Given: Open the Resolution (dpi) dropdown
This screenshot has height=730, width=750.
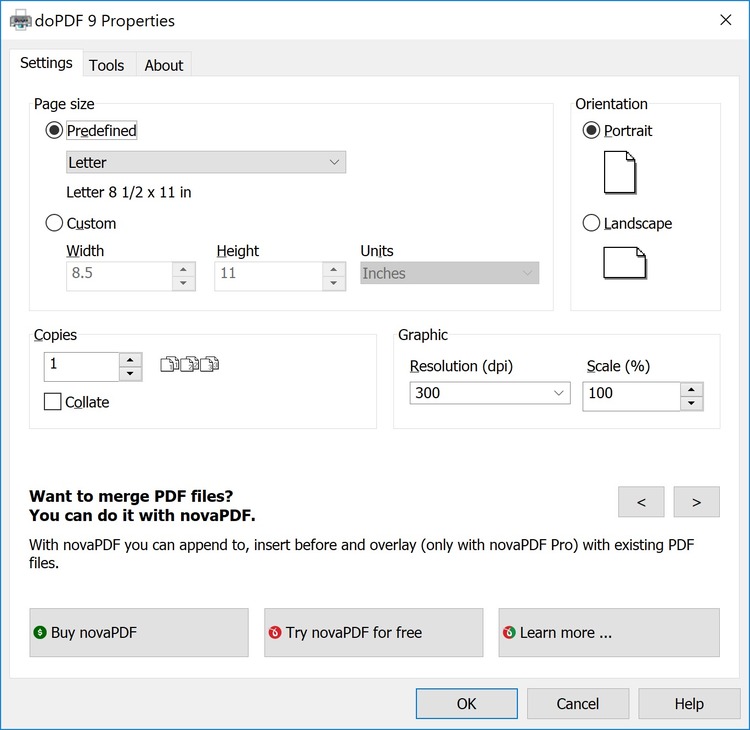Looking at the screenshot, I should [490, 393].
